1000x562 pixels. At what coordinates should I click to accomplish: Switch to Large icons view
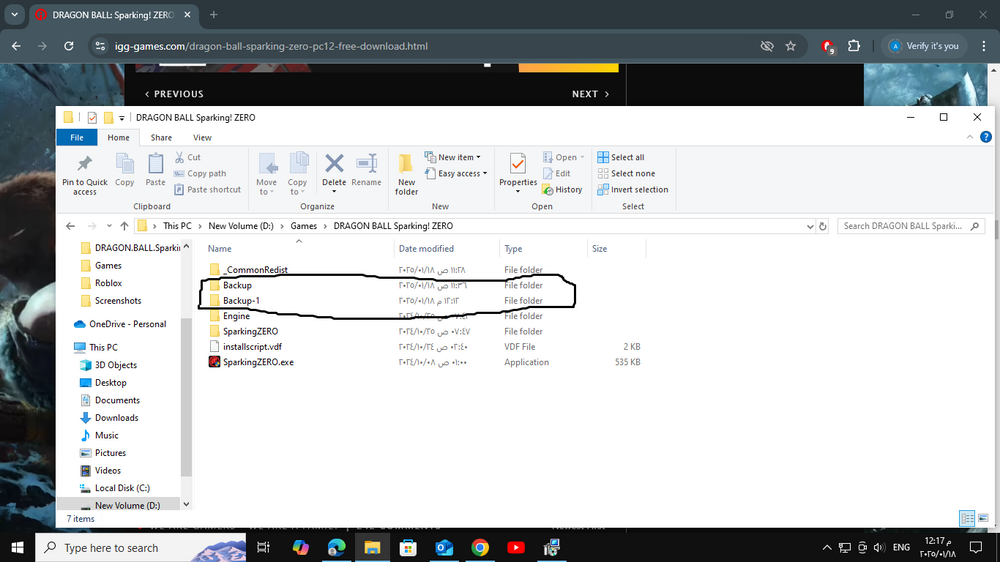coord(983,518)
